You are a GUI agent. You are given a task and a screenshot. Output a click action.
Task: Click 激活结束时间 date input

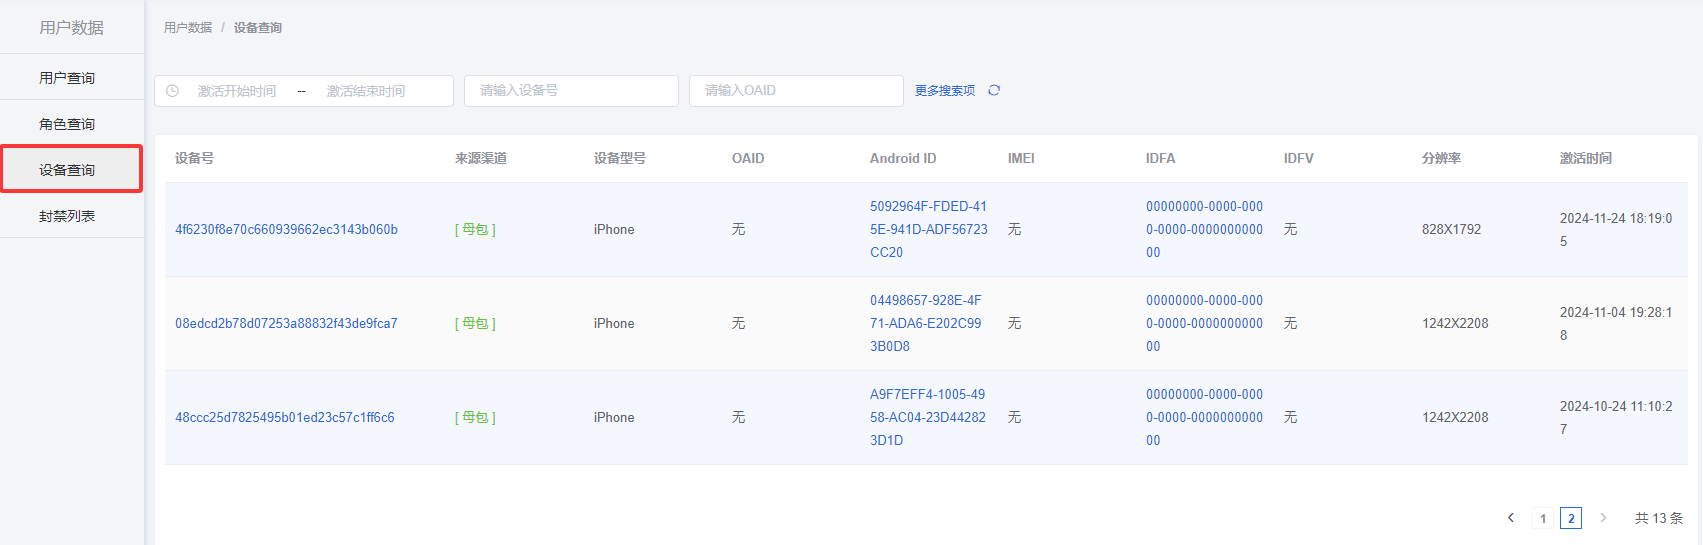[366, 91]
